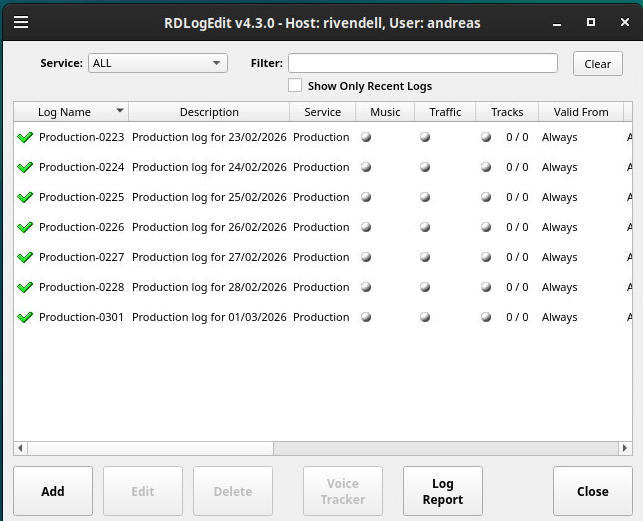Select the Production-0225 log name
Screen dimensions: 643x521
tap(82, 197)
